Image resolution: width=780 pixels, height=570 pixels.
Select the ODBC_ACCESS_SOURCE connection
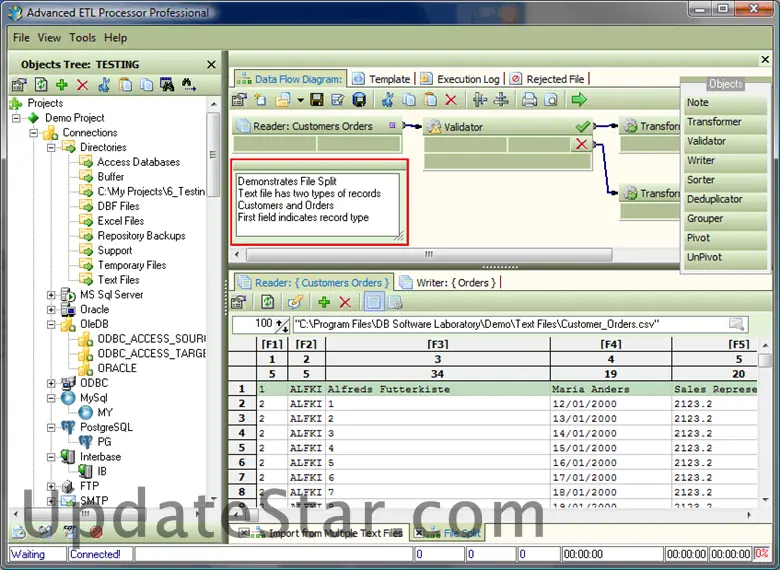151,339
